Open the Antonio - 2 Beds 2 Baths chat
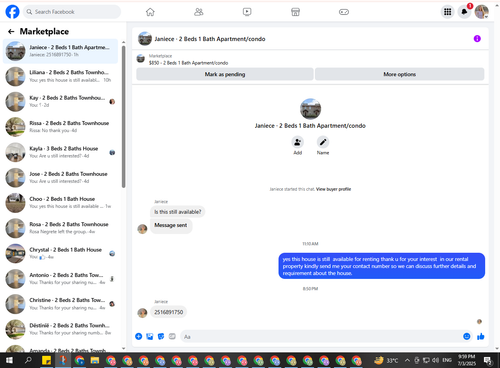Viewport: 500px width, 368px height. [x=60, y=279]
